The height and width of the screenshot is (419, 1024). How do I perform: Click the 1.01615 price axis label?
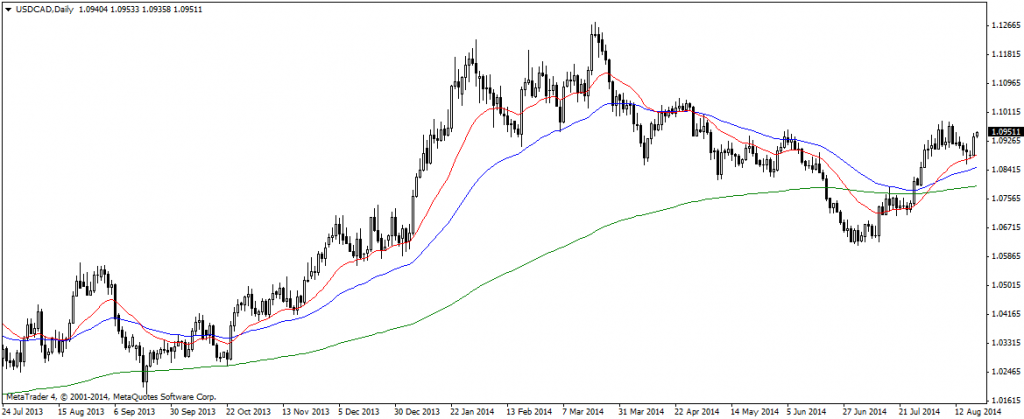1003,398
